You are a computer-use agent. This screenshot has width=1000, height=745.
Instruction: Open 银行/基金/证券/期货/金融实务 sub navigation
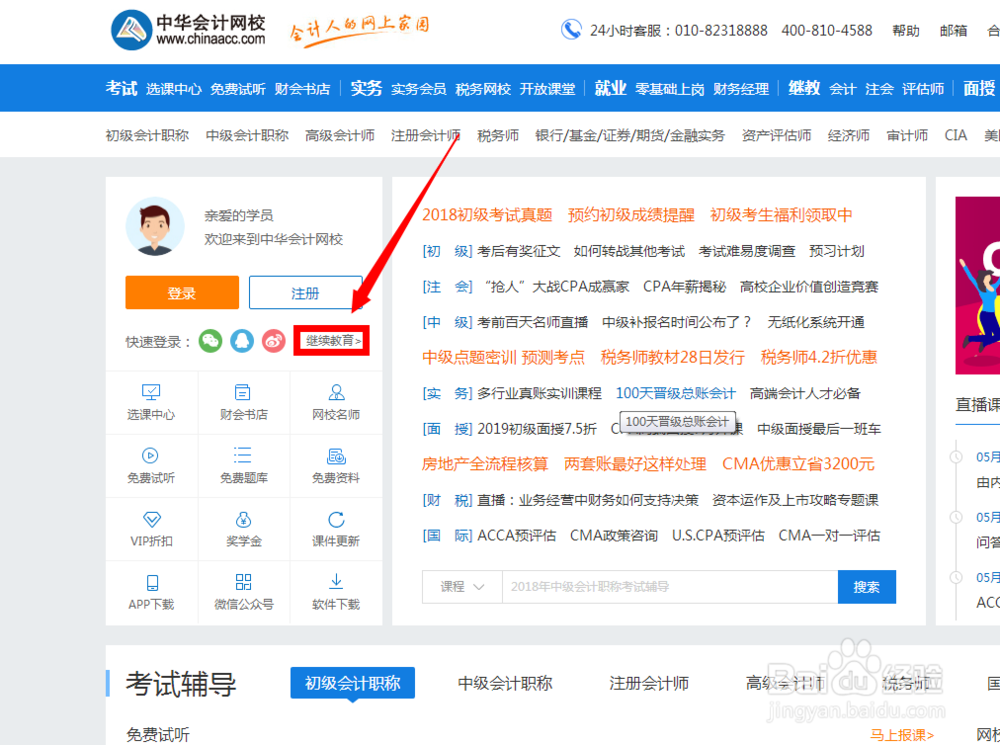tap(630, 135)
